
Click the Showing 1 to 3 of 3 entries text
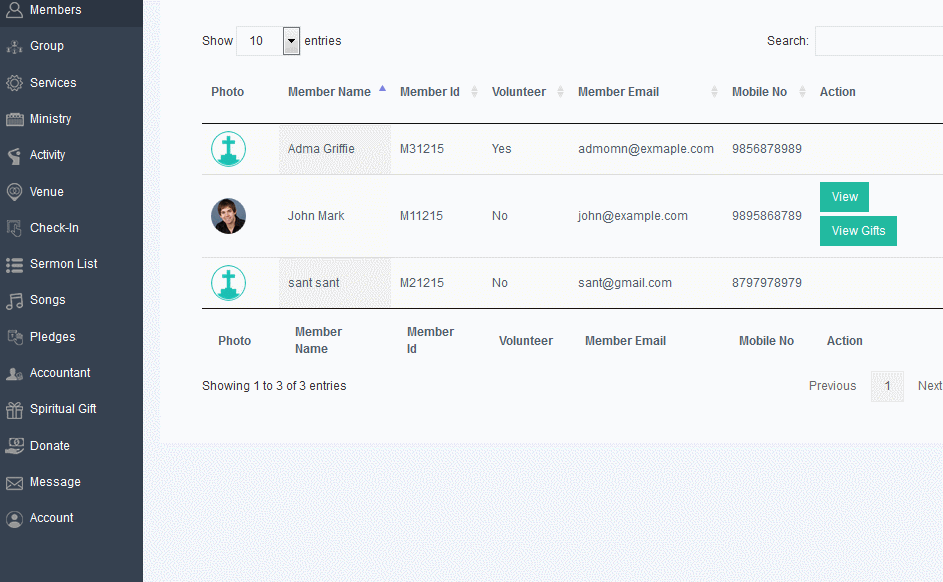click(x=274, y=385)
